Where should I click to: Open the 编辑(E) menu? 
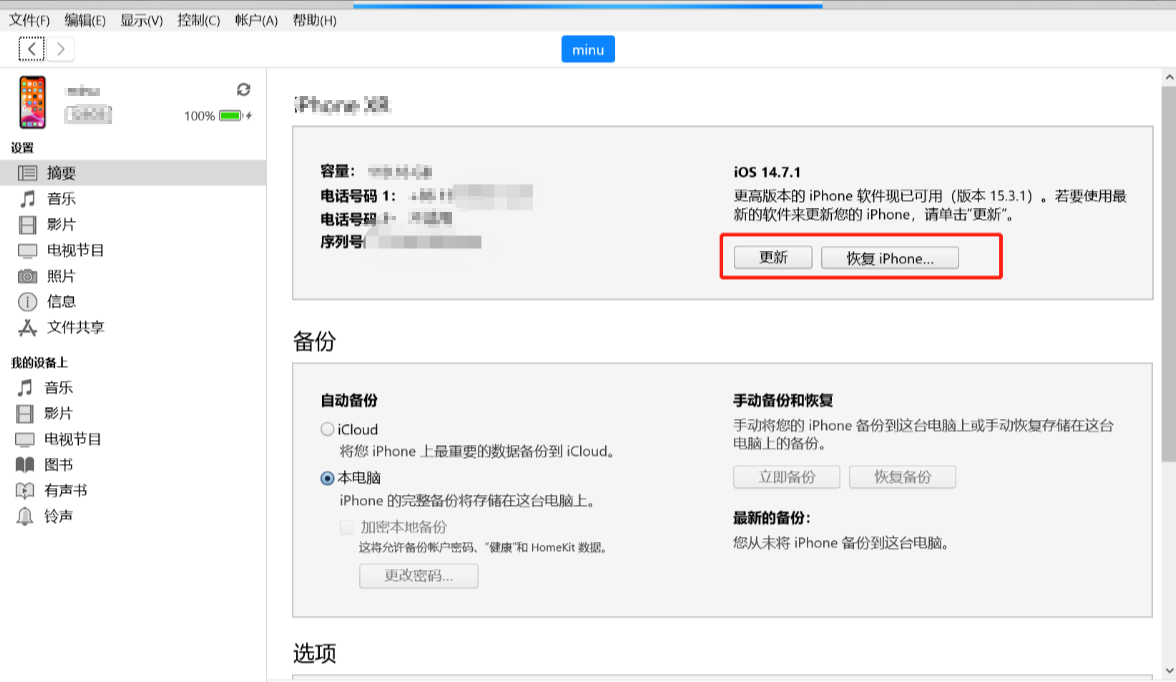[x=85, y=20]
